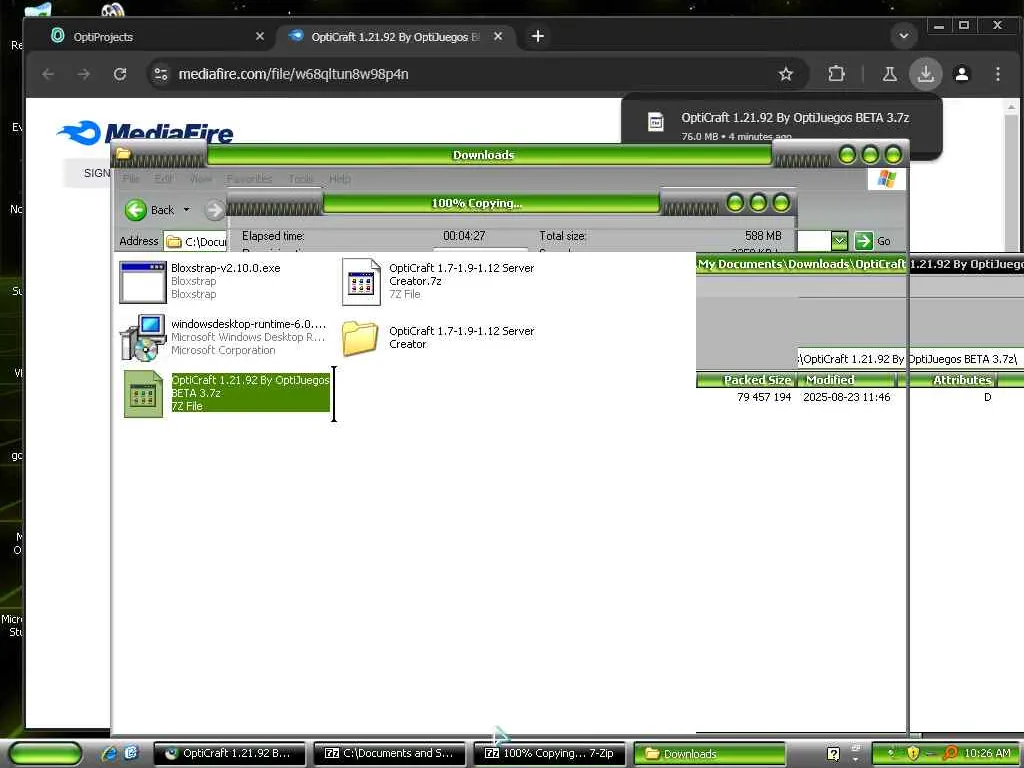The height and width of the screenshot is (768, 1024).
Task: Minimize the Copying dialog via first green button
Action: [735, 203]
